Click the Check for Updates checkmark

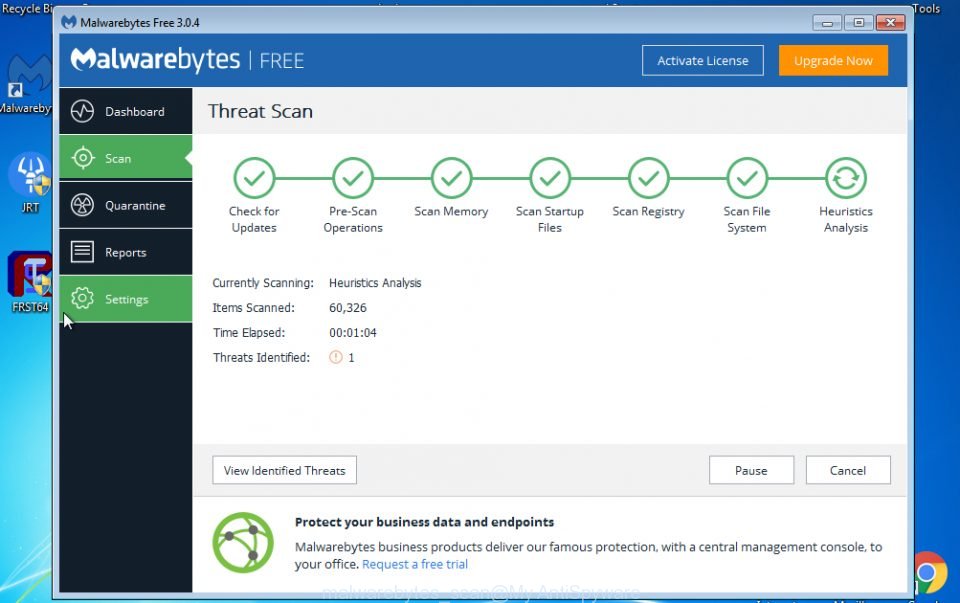pos(253,177)
